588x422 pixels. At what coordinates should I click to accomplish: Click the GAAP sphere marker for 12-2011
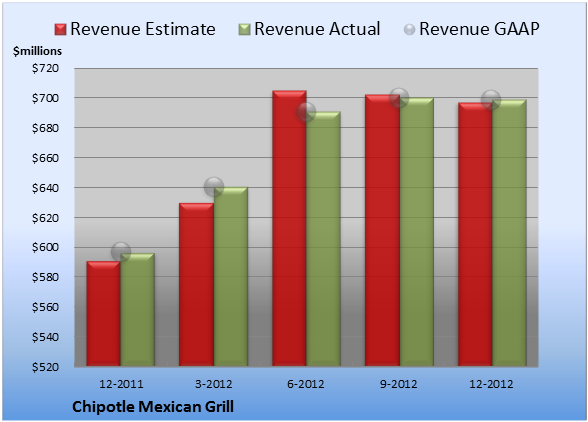point(121,252)
